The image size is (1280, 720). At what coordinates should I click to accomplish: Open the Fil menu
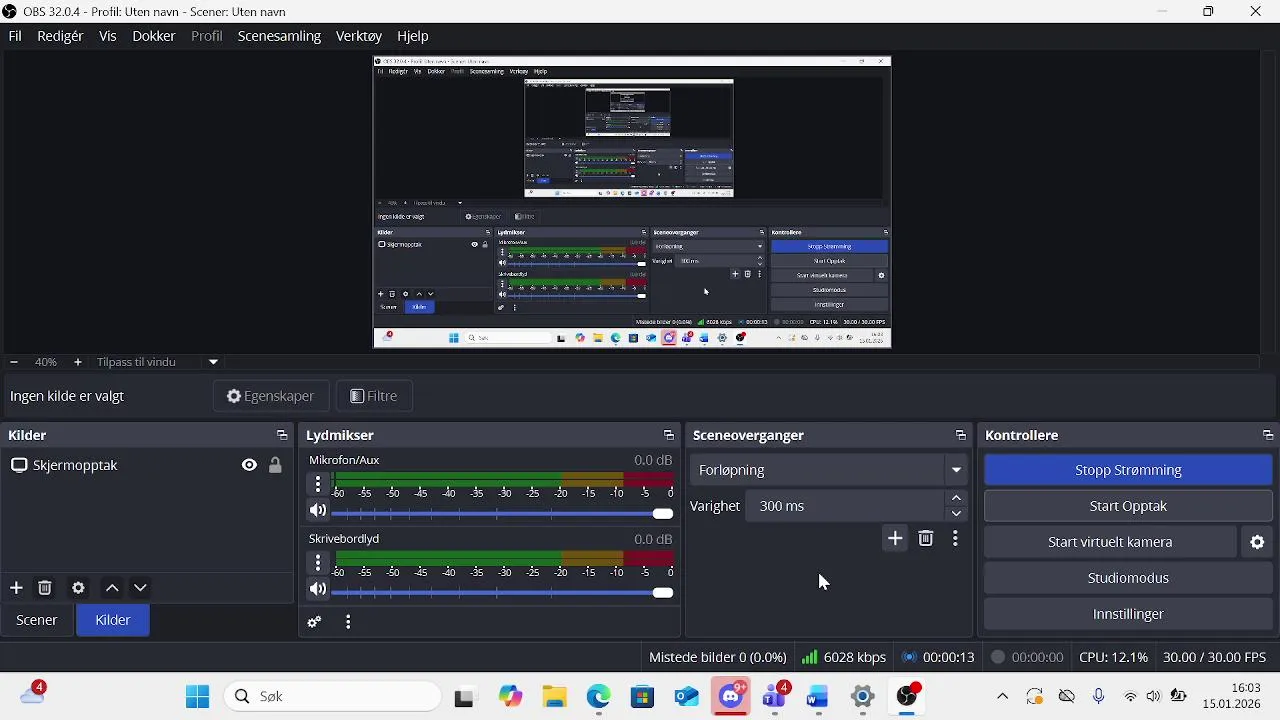pyautogui.click(x=15, y=36)
